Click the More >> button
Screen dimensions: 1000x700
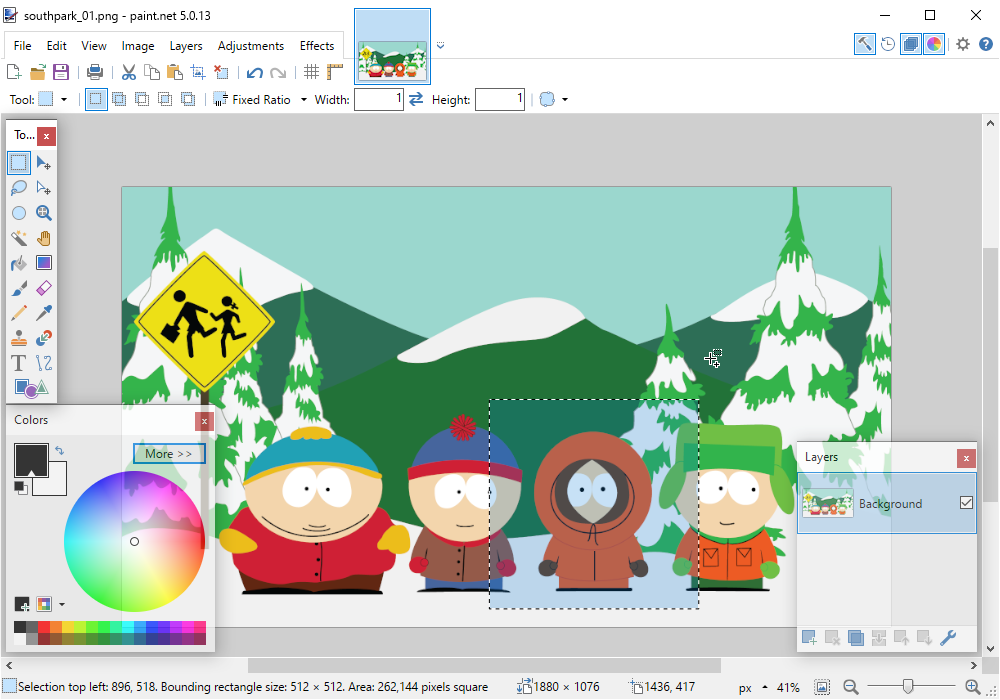(169, 454)
